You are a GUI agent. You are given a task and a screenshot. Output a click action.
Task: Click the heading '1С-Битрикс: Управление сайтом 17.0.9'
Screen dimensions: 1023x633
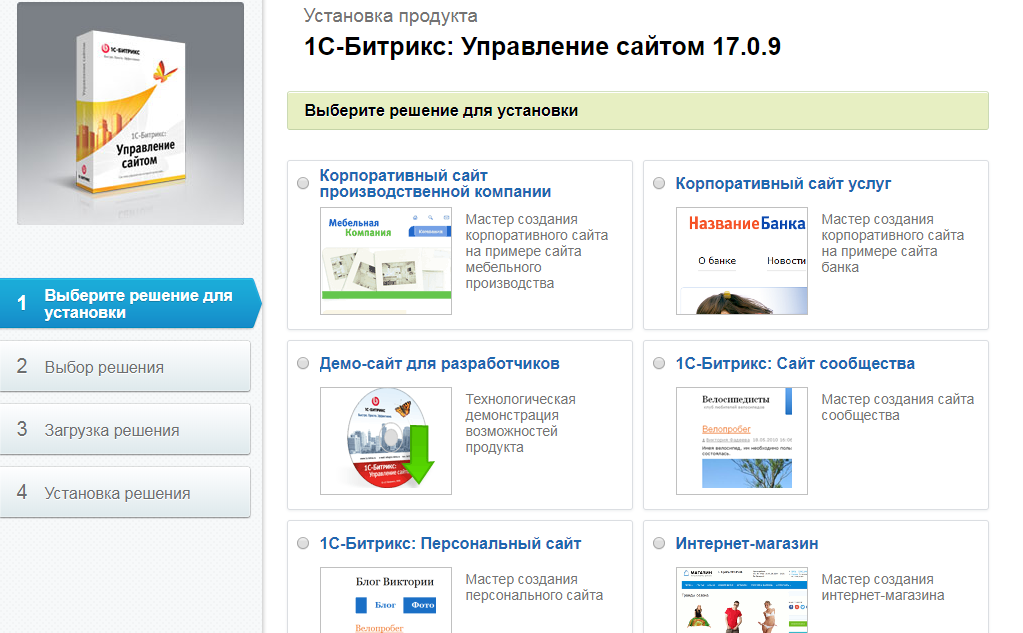[542, 47]
